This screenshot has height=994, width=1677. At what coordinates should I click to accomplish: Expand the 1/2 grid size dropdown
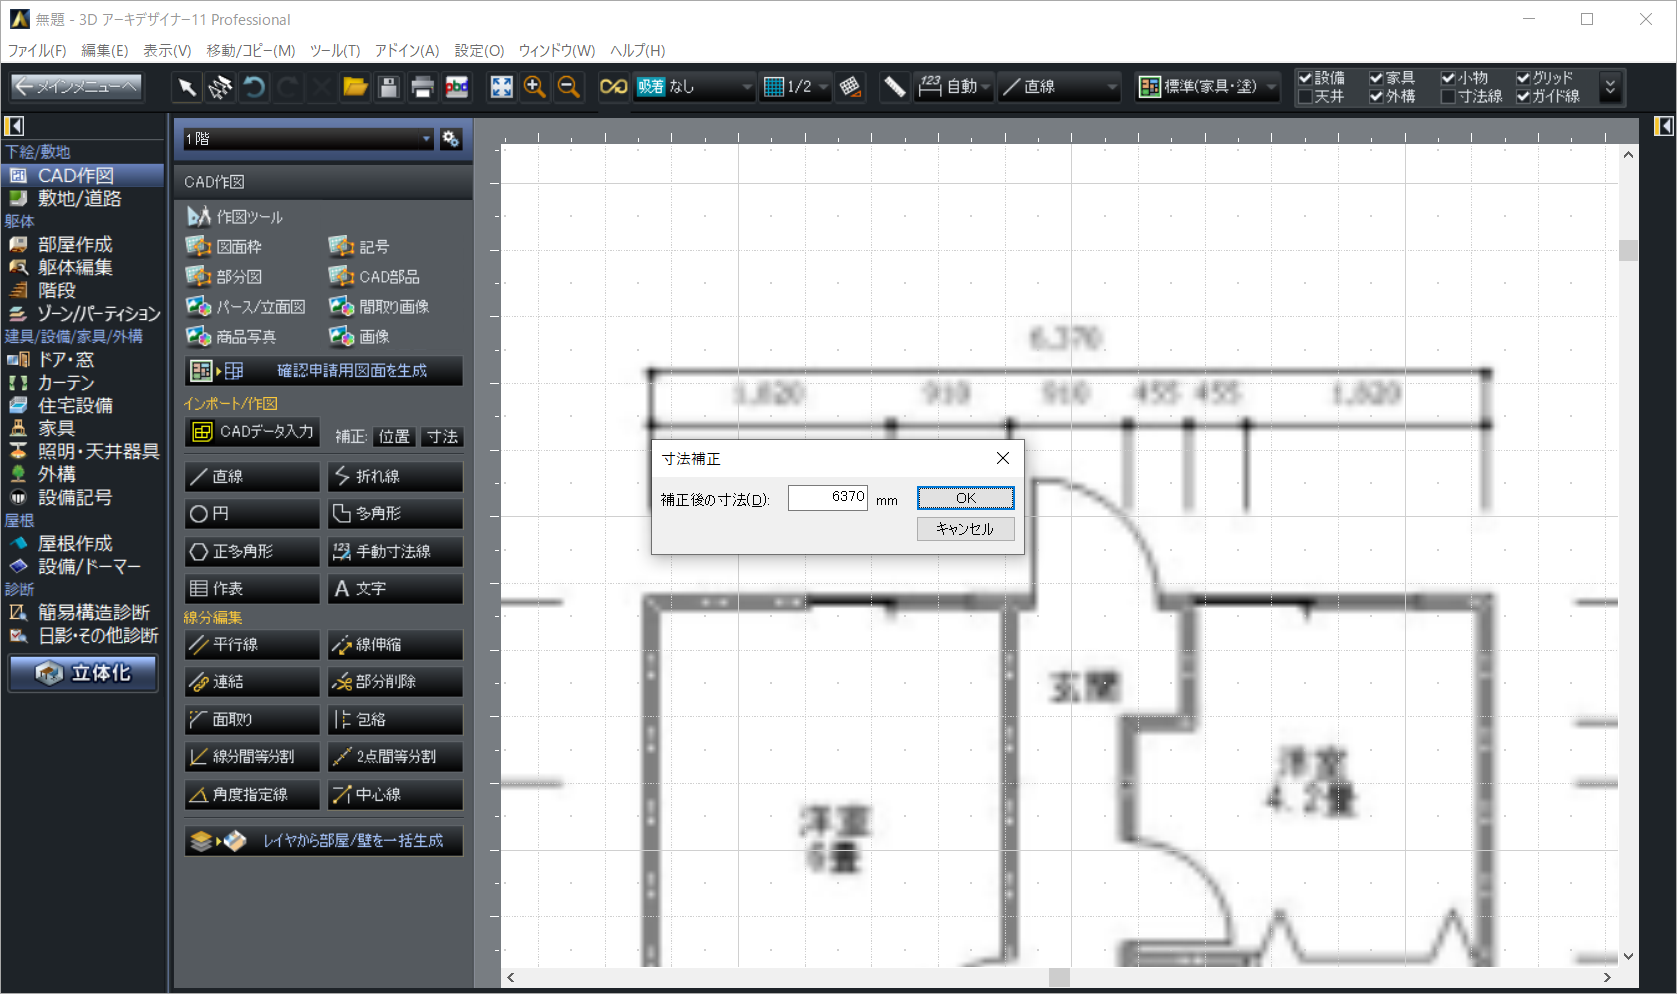pyautogui.click(x=796, y=88)
